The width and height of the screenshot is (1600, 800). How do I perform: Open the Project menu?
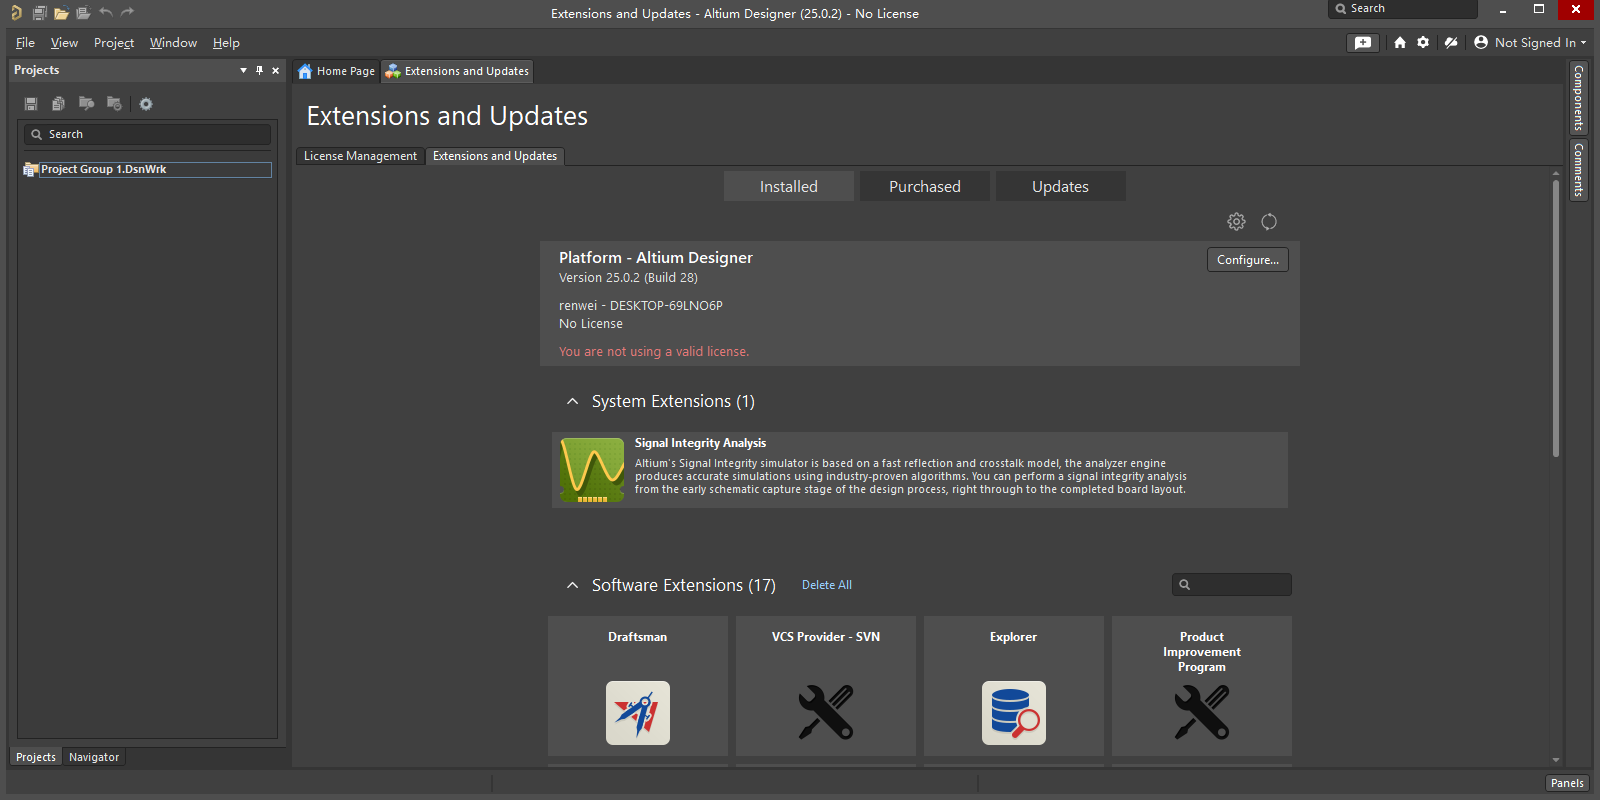pyautogui.click(x=113, y=43)
